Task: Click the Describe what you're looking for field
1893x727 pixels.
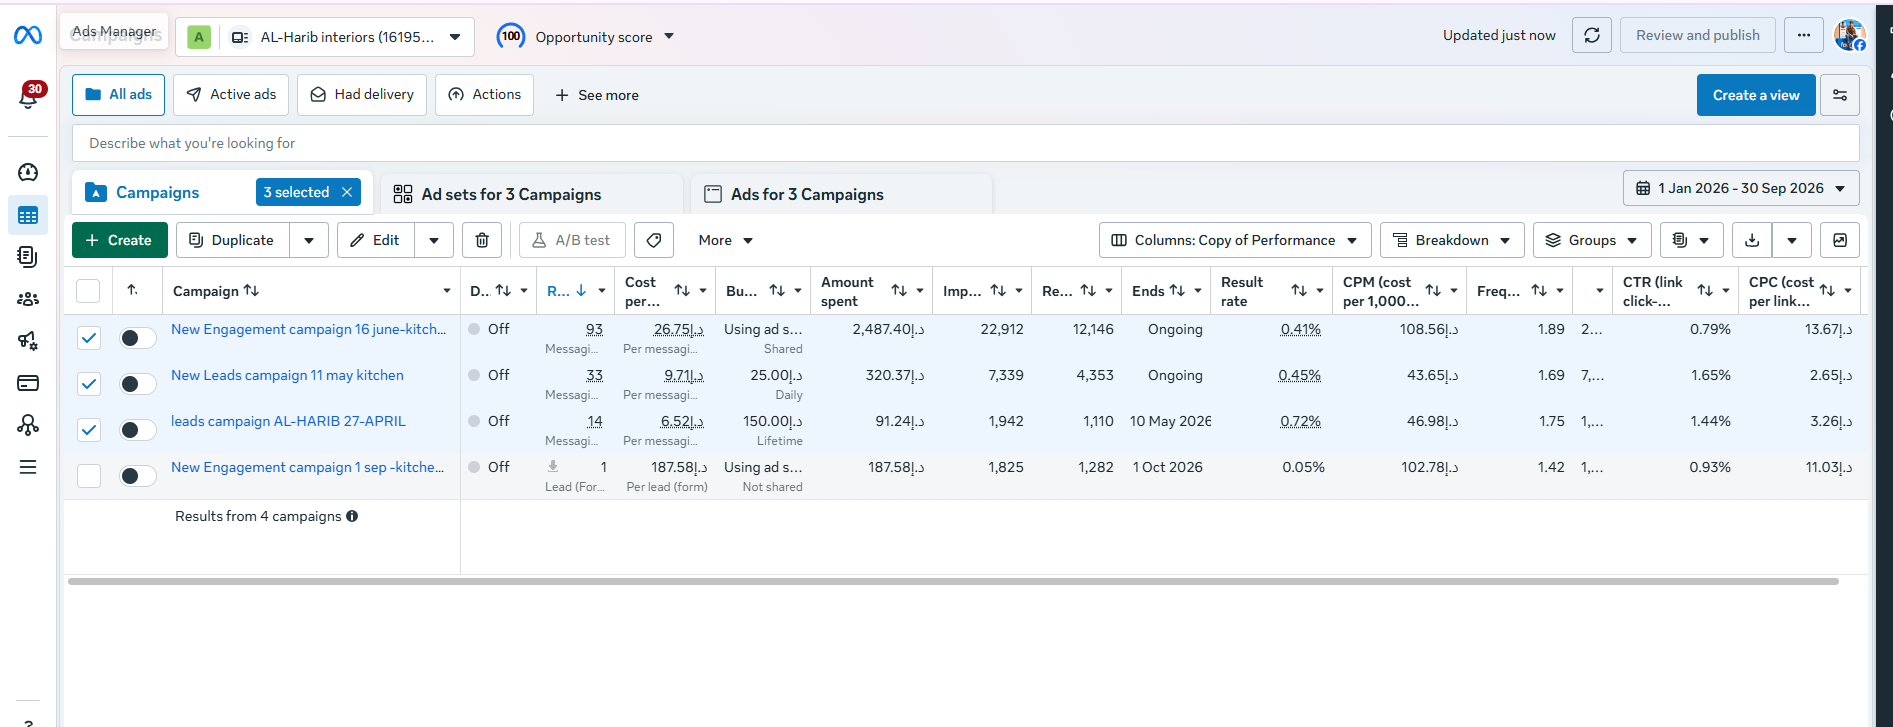Action: pos(965,143)
